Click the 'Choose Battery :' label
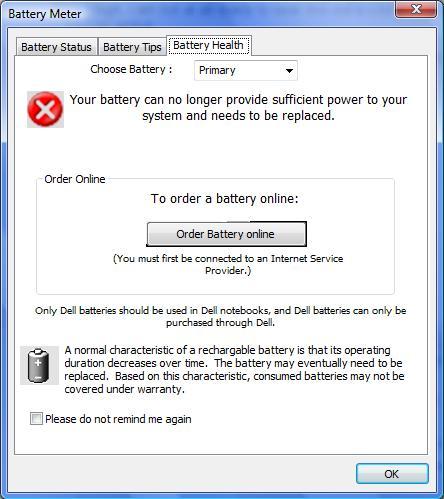Image resolution: width=444 pixels, height=499 pixels. tap(131, 69)
